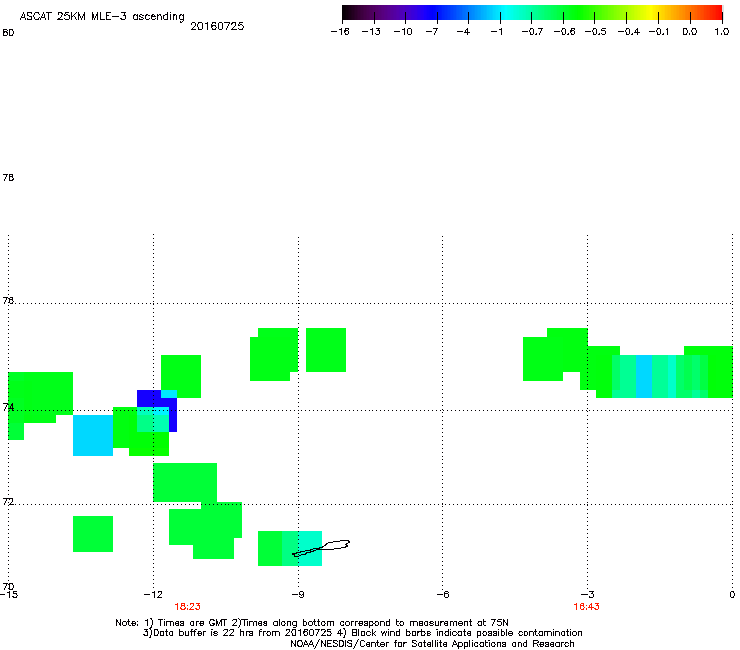740x650 pixels.
Task: Click the 0.0 color bar label
Action: [x=690, y=32]
